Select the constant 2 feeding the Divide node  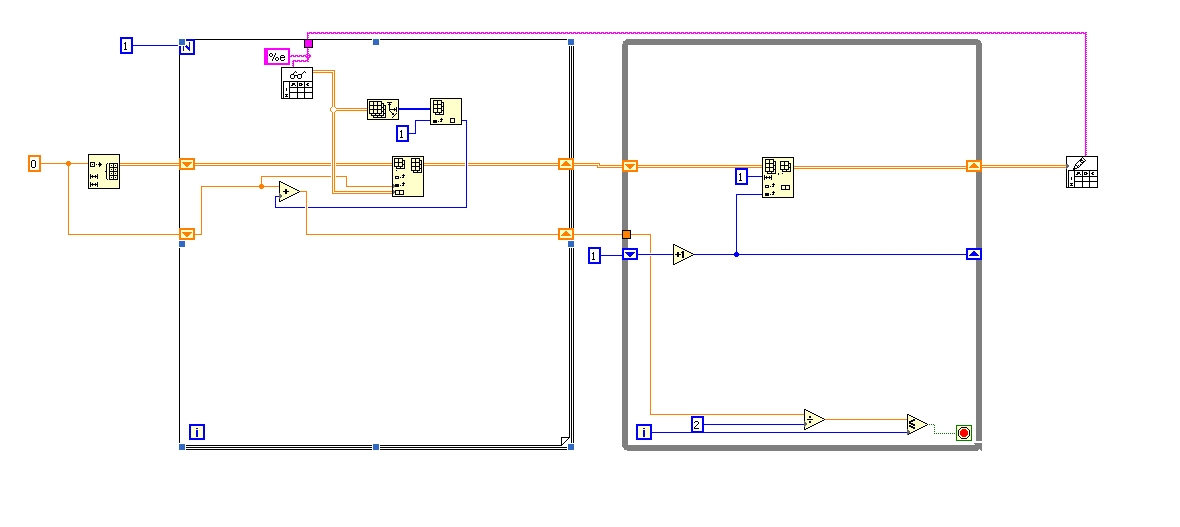click(x=697, y=425)
